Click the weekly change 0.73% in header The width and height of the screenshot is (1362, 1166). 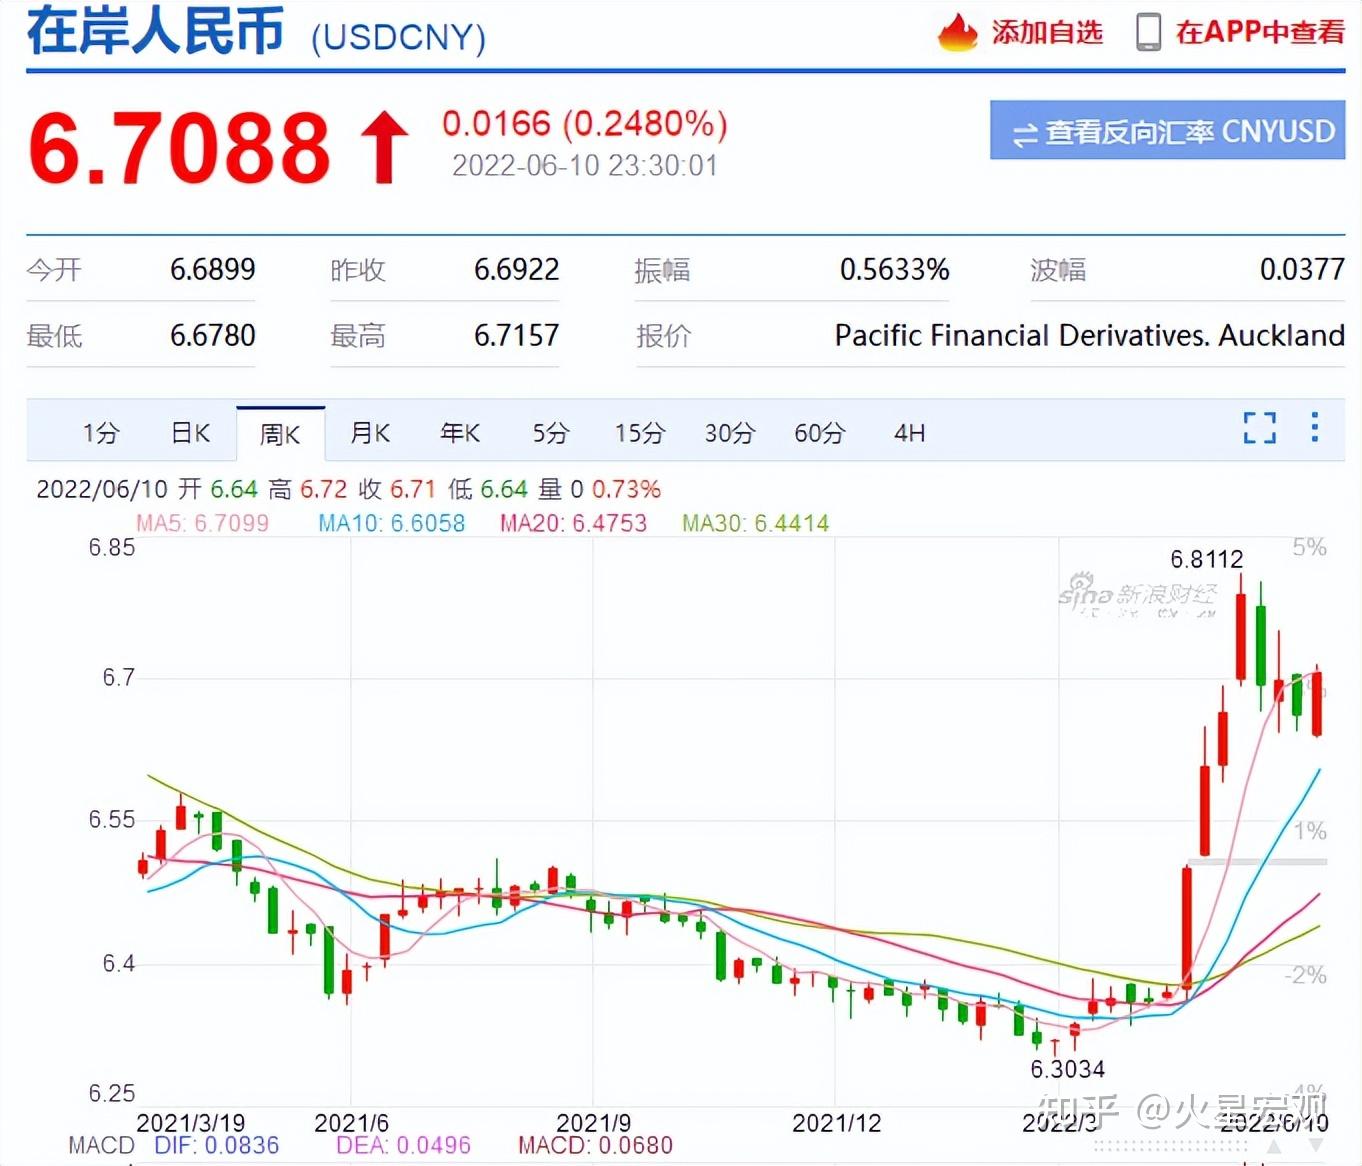click(x=626, y=489)
